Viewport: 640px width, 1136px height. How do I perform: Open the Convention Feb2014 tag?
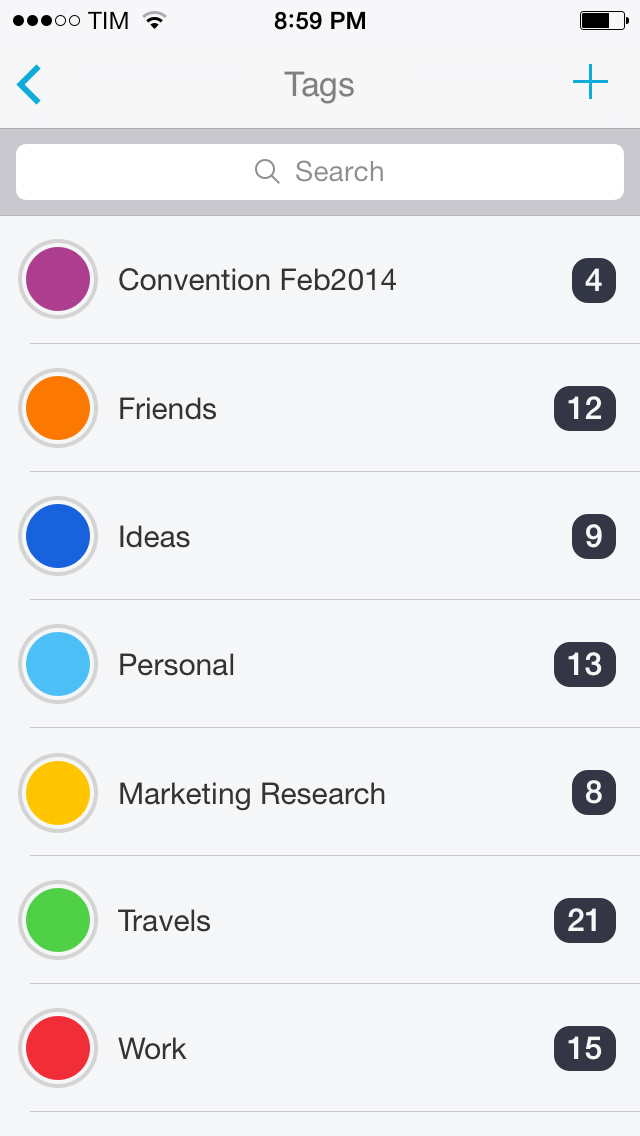257,280
